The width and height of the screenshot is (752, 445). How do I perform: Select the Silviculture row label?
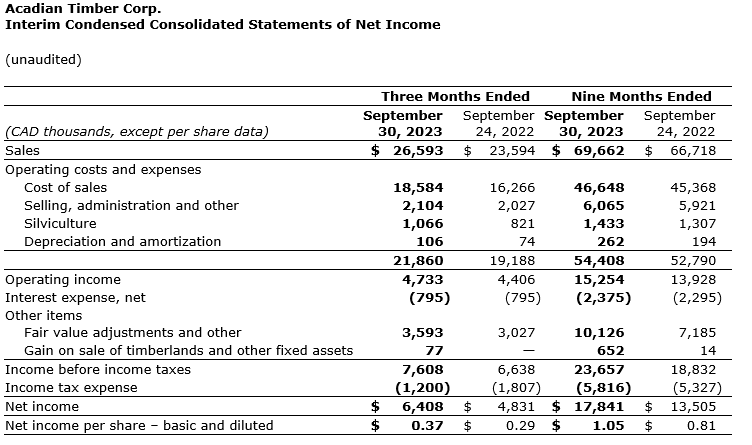point(60,223)
